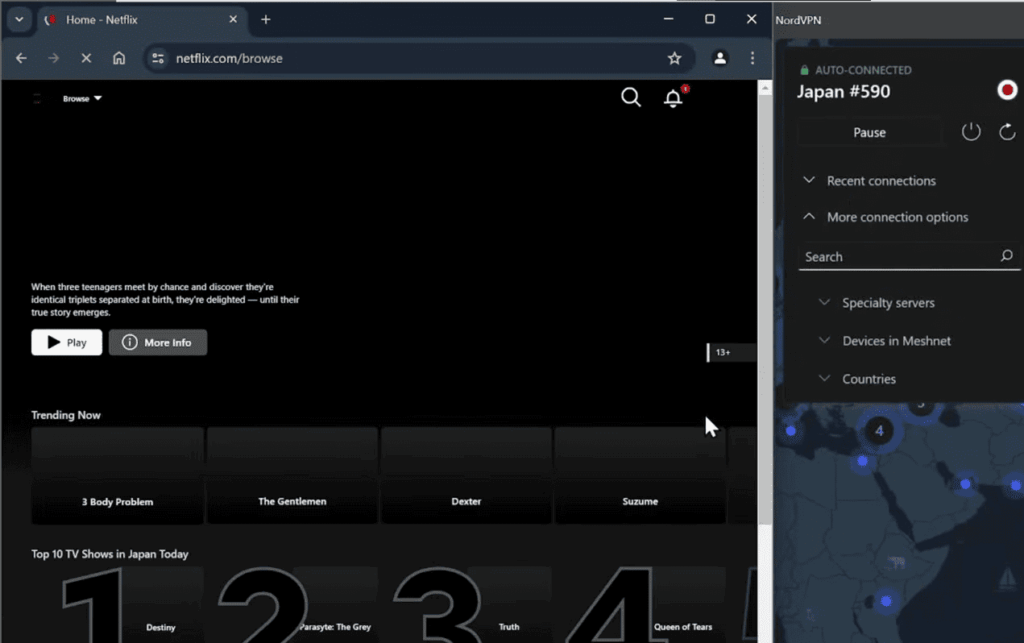
Task: Click the red record status icon in NordVPN
Action: 1006,90
